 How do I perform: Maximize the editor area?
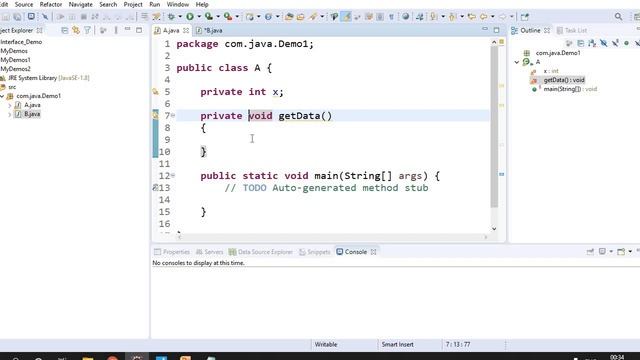tap(496, 30)
